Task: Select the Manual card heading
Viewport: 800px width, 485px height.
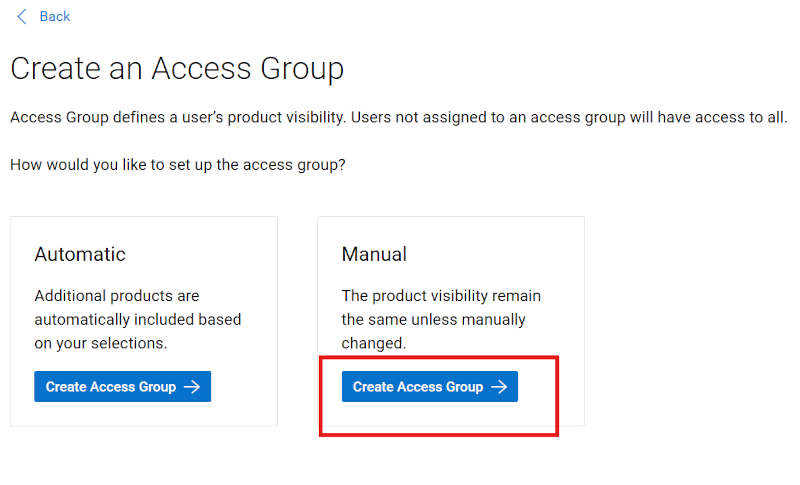Action: [x=374, y=254]
